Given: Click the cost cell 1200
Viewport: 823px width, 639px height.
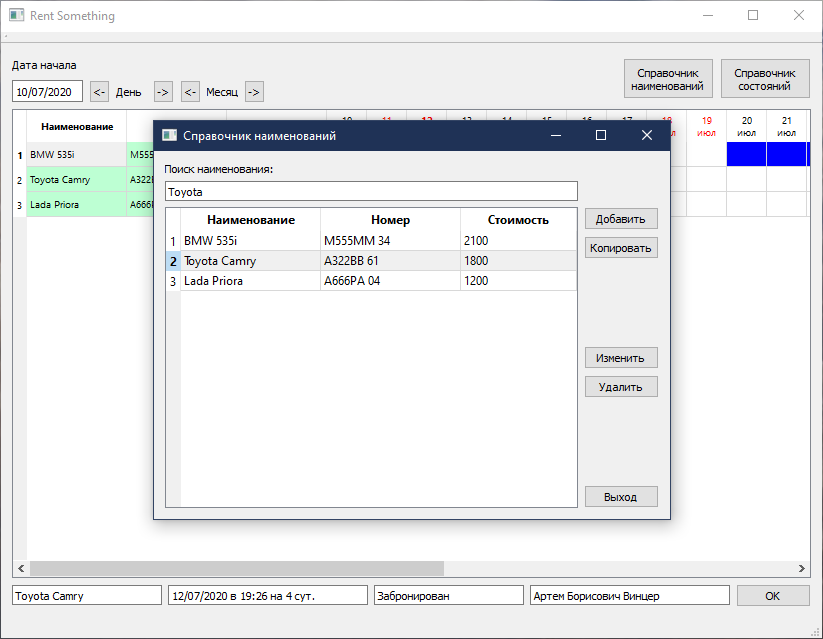Looking at the screenshot, I should (519, 281).
